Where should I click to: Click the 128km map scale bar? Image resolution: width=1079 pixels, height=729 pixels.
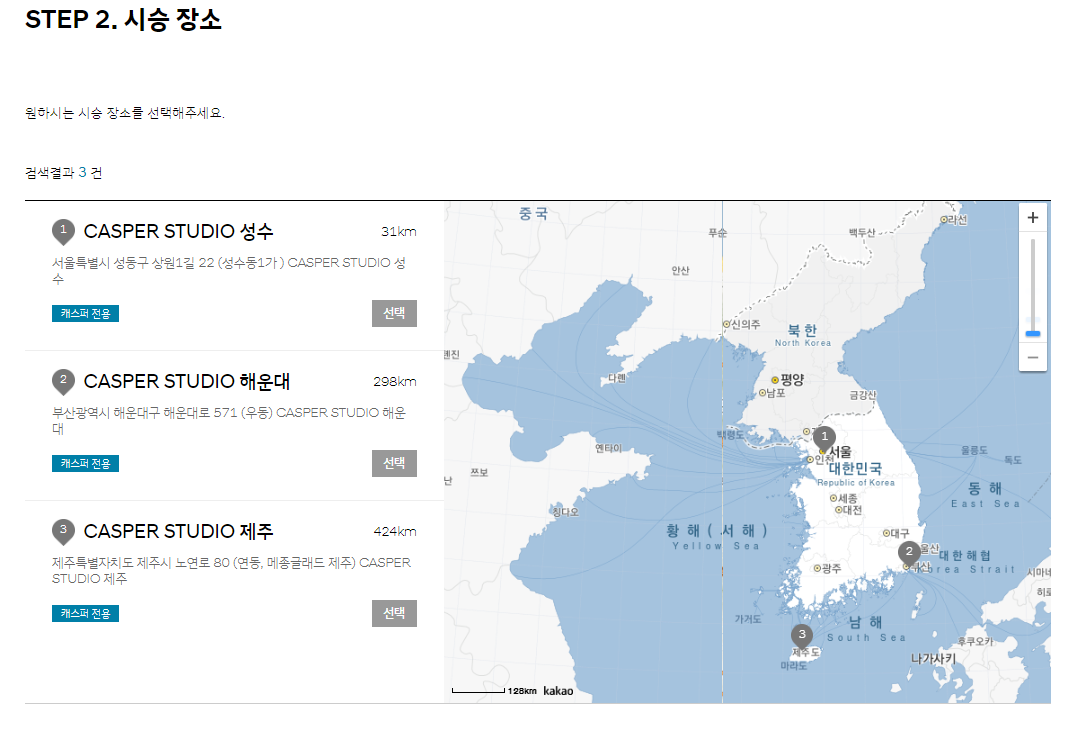click(494, 690)
